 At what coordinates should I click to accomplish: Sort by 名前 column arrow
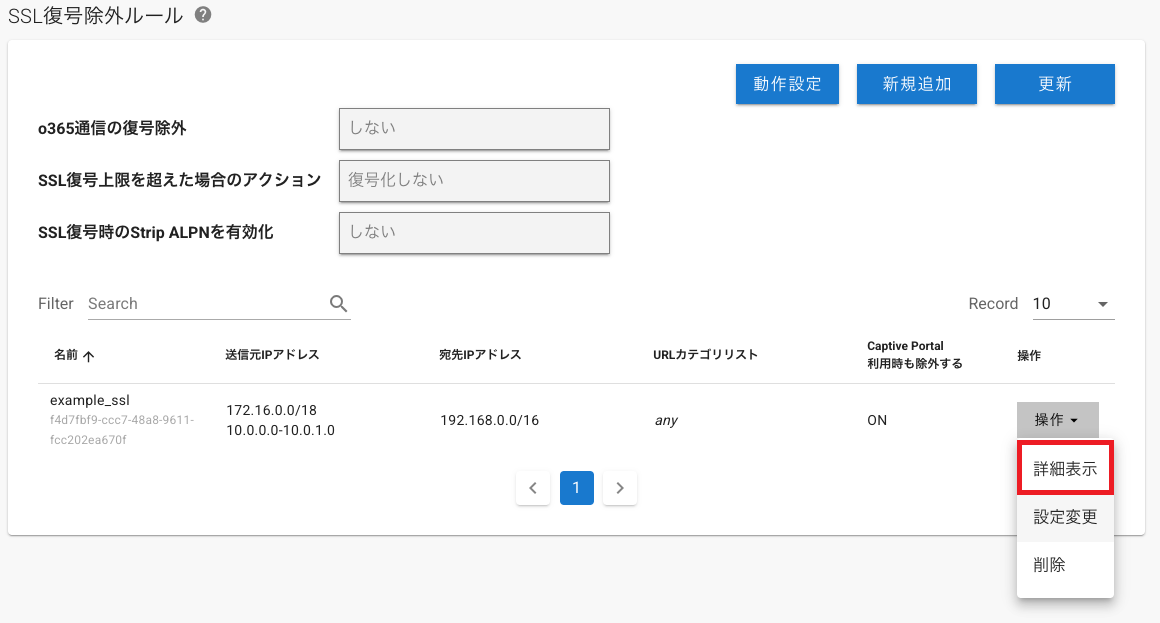(x=89, y=356)
